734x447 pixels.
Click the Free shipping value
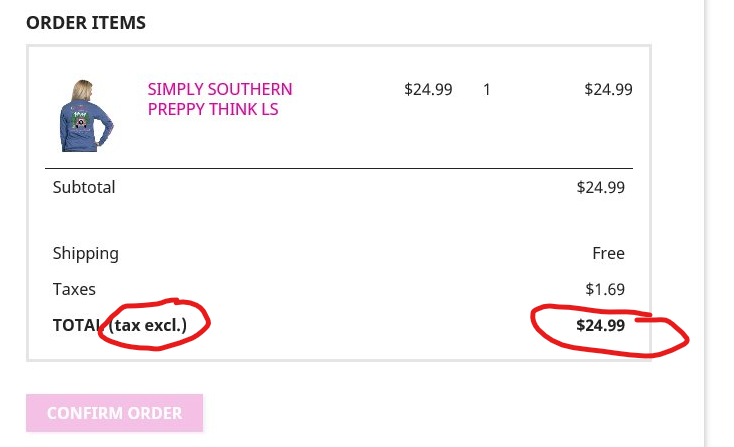[608, 253]
